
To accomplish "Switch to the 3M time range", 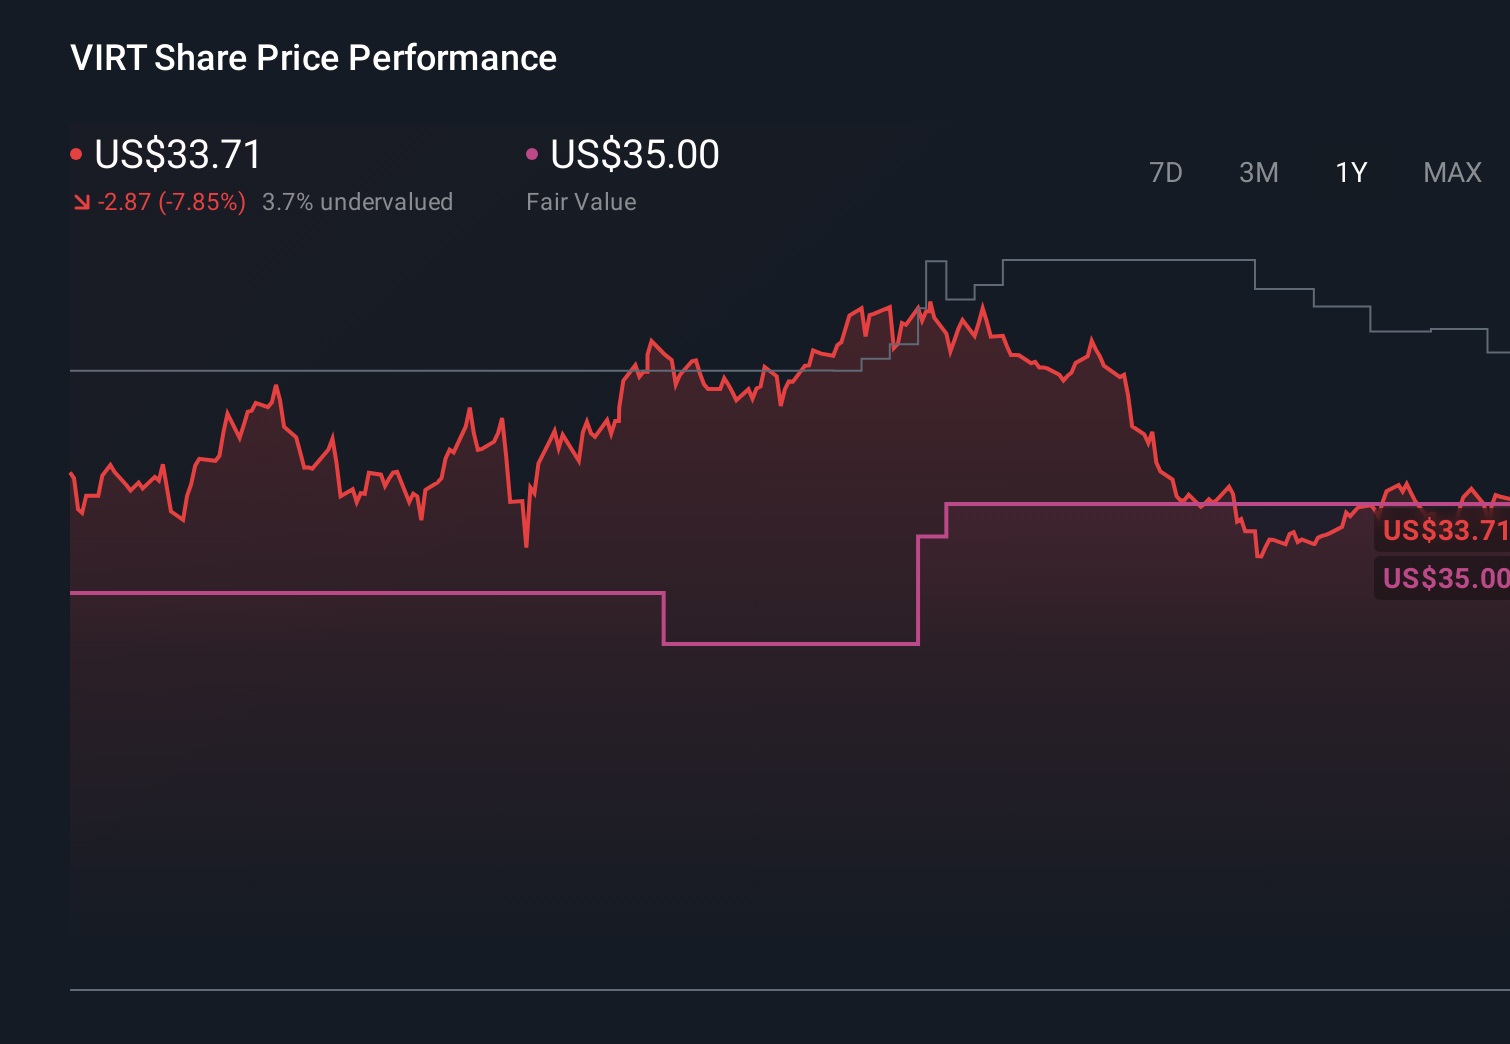I will [1258, 172].
